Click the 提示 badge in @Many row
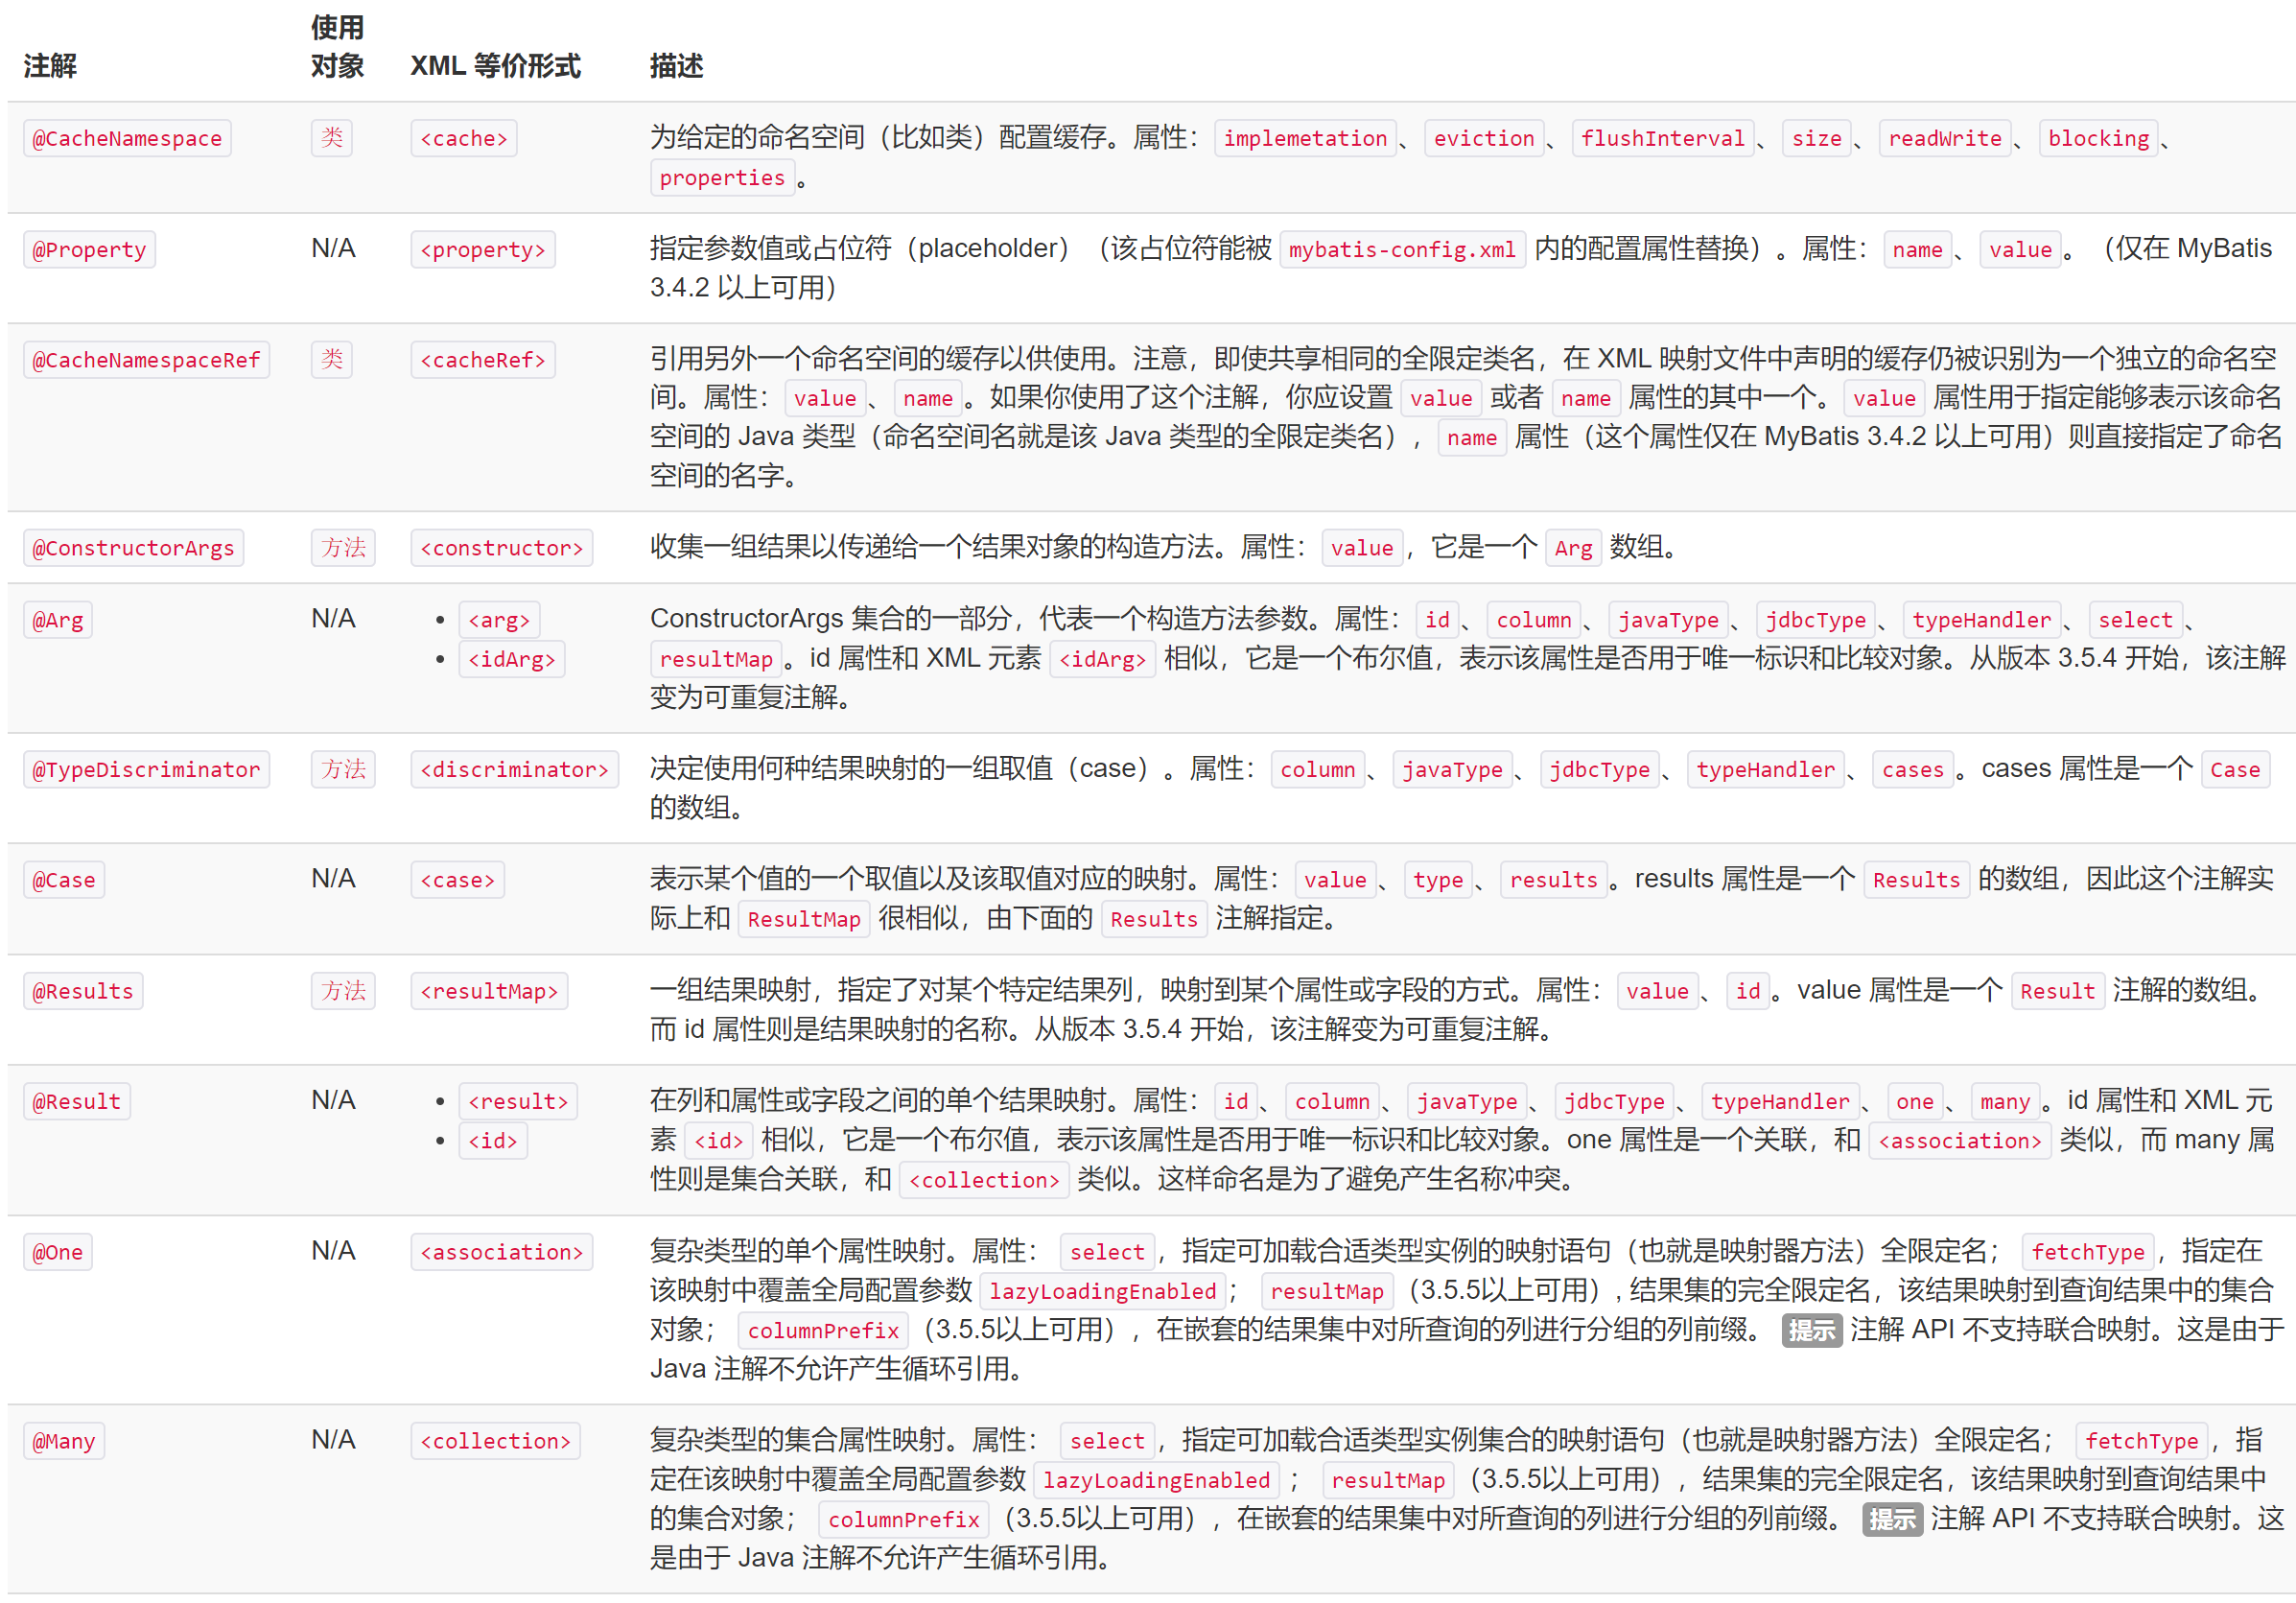The width and height of the screenshot is (2296, 1603). click(x=1891, y=1519)
